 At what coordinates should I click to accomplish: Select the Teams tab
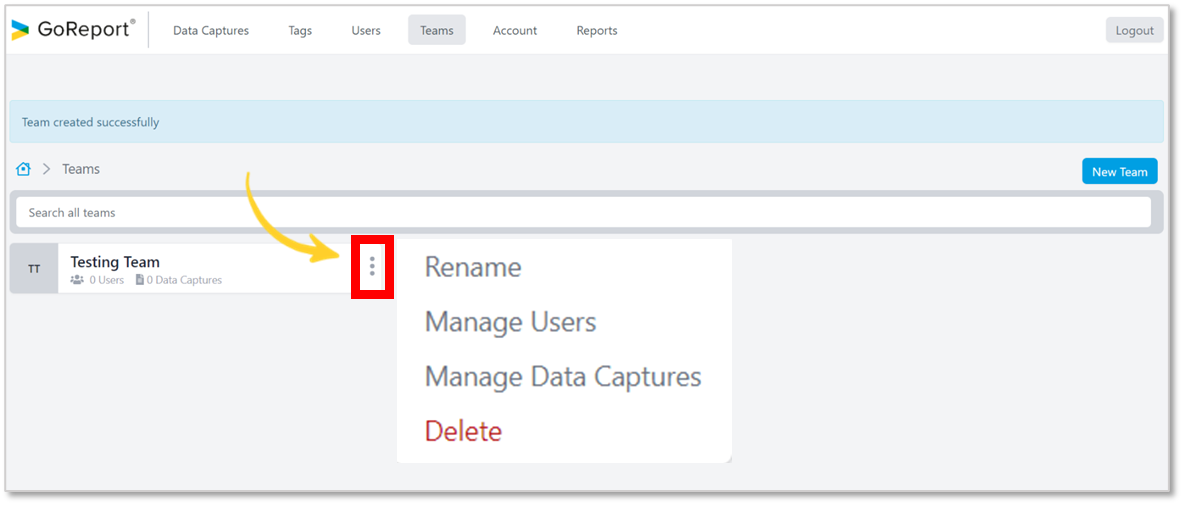click(x=437, y=30)
